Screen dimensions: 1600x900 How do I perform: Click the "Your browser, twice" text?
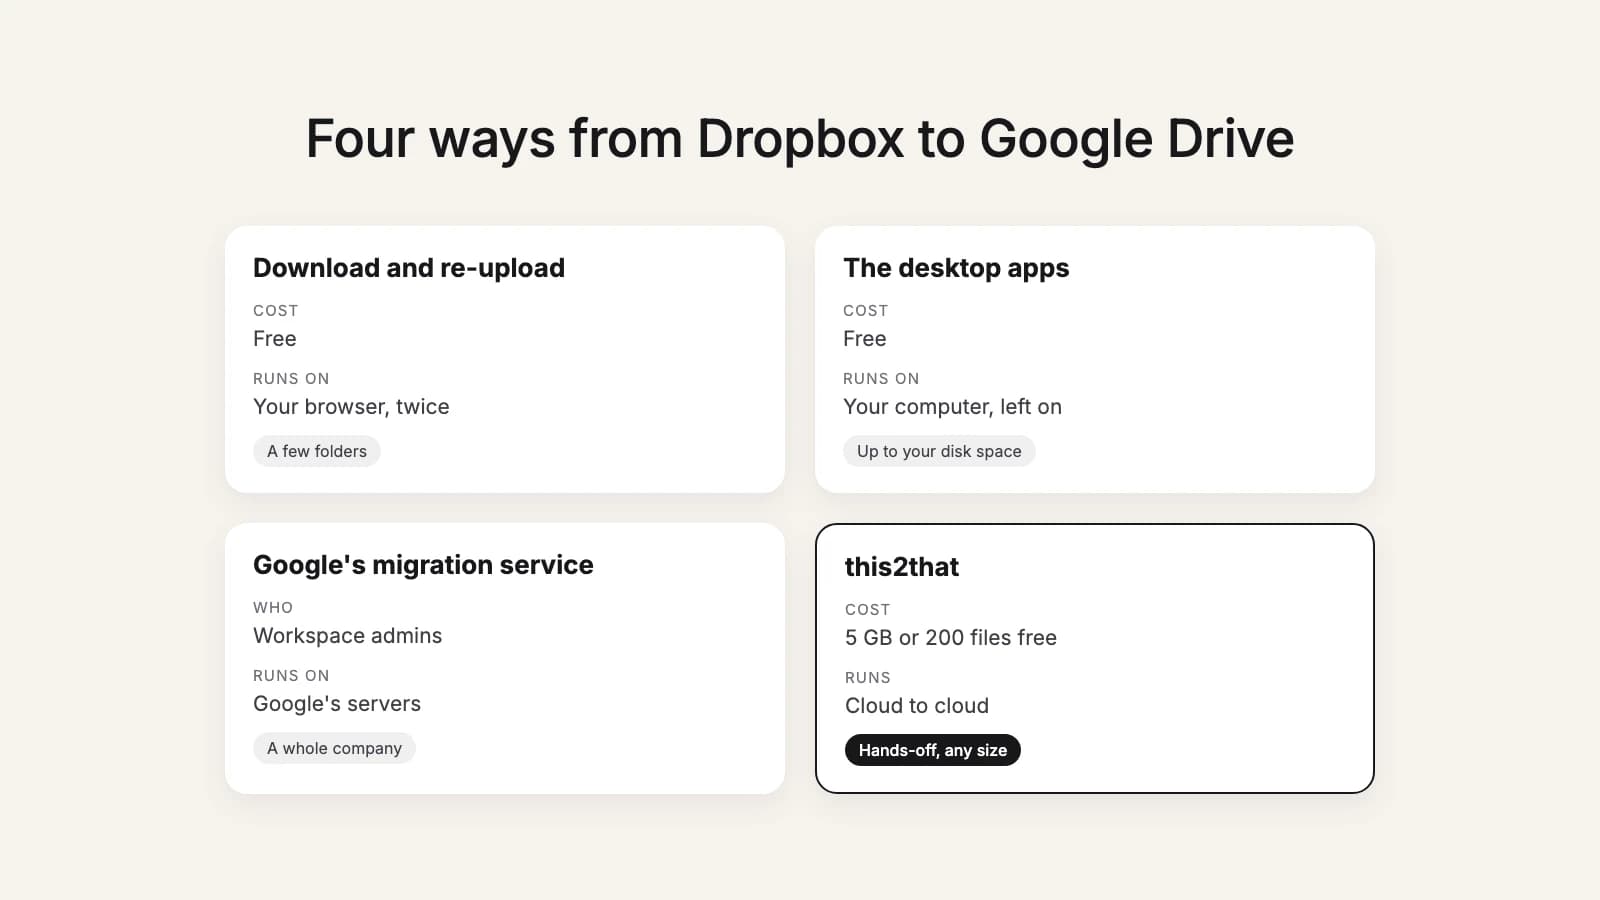[351, 407]
